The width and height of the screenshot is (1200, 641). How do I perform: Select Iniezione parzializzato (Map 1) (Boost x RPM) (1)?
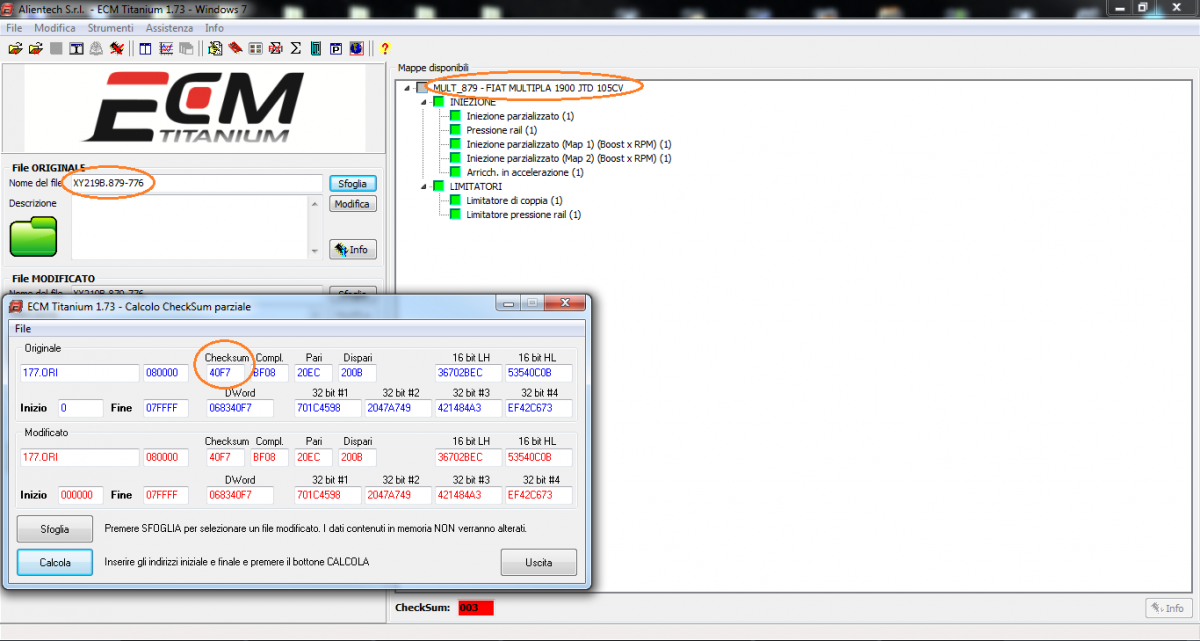click(x=568, y=144)
